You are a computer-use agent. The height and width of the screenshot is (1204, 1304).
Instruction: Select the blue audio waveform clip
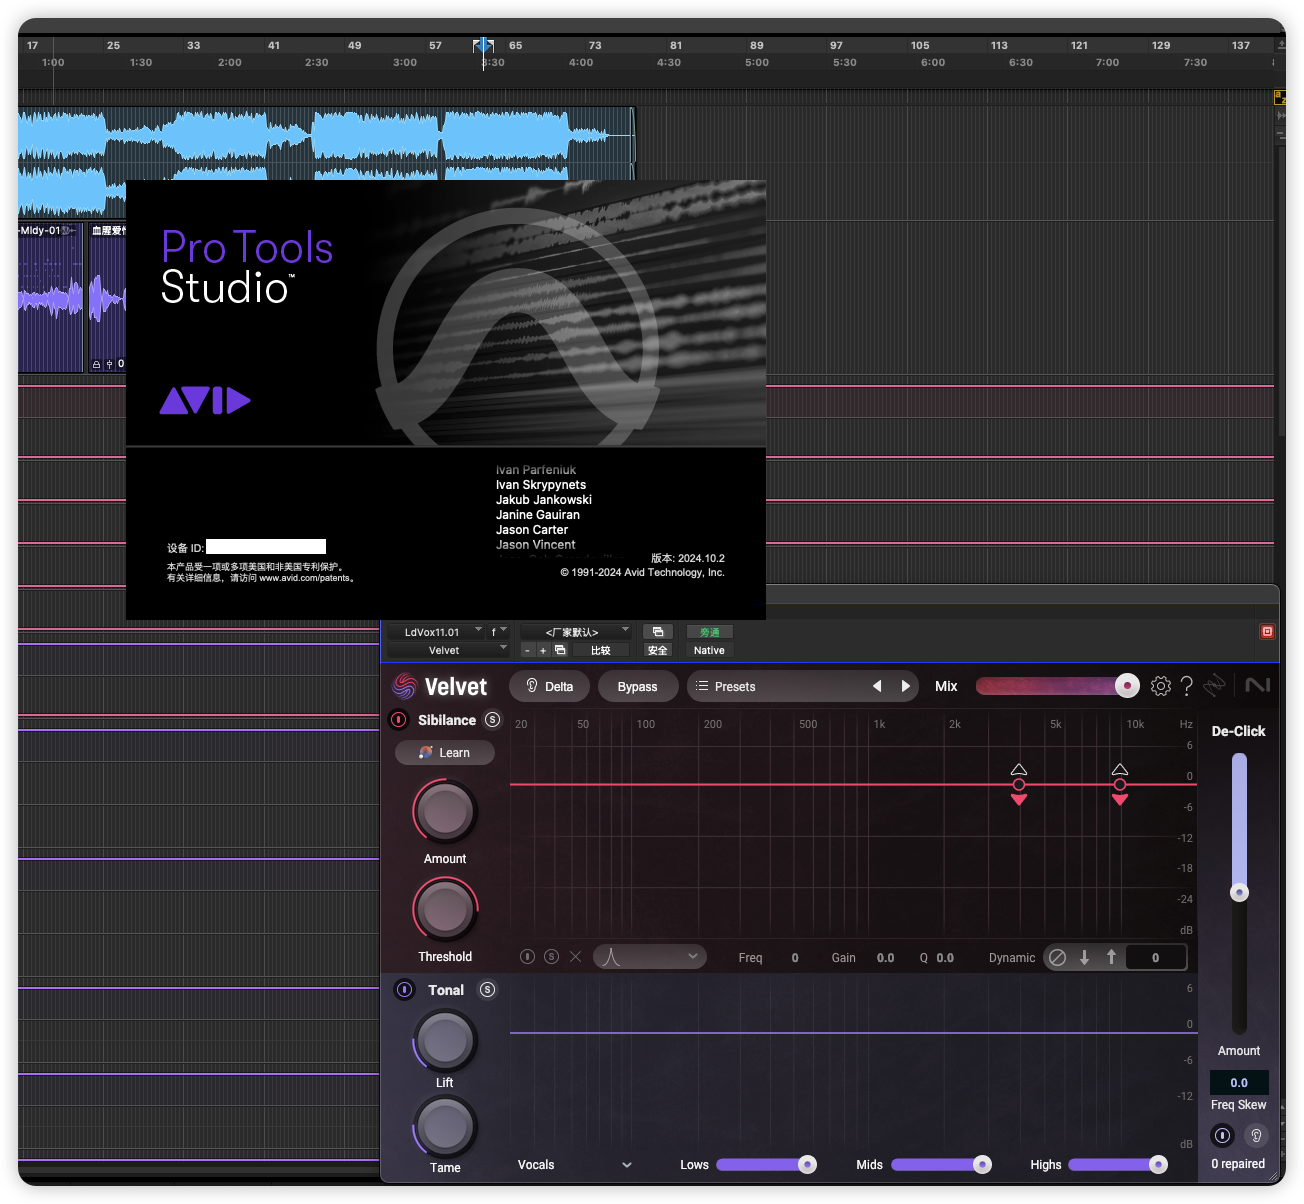point(326,143)
